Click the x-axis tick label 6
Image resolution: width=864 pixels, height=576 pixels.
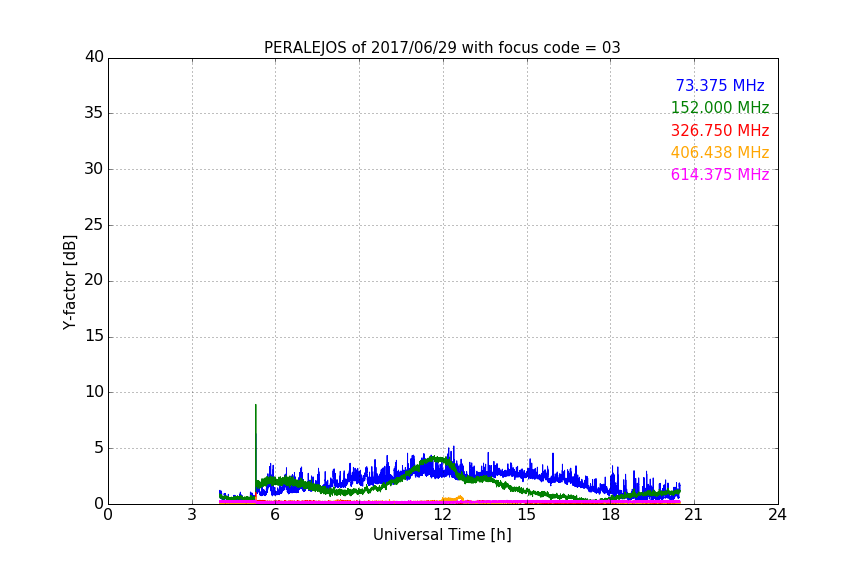275,515
